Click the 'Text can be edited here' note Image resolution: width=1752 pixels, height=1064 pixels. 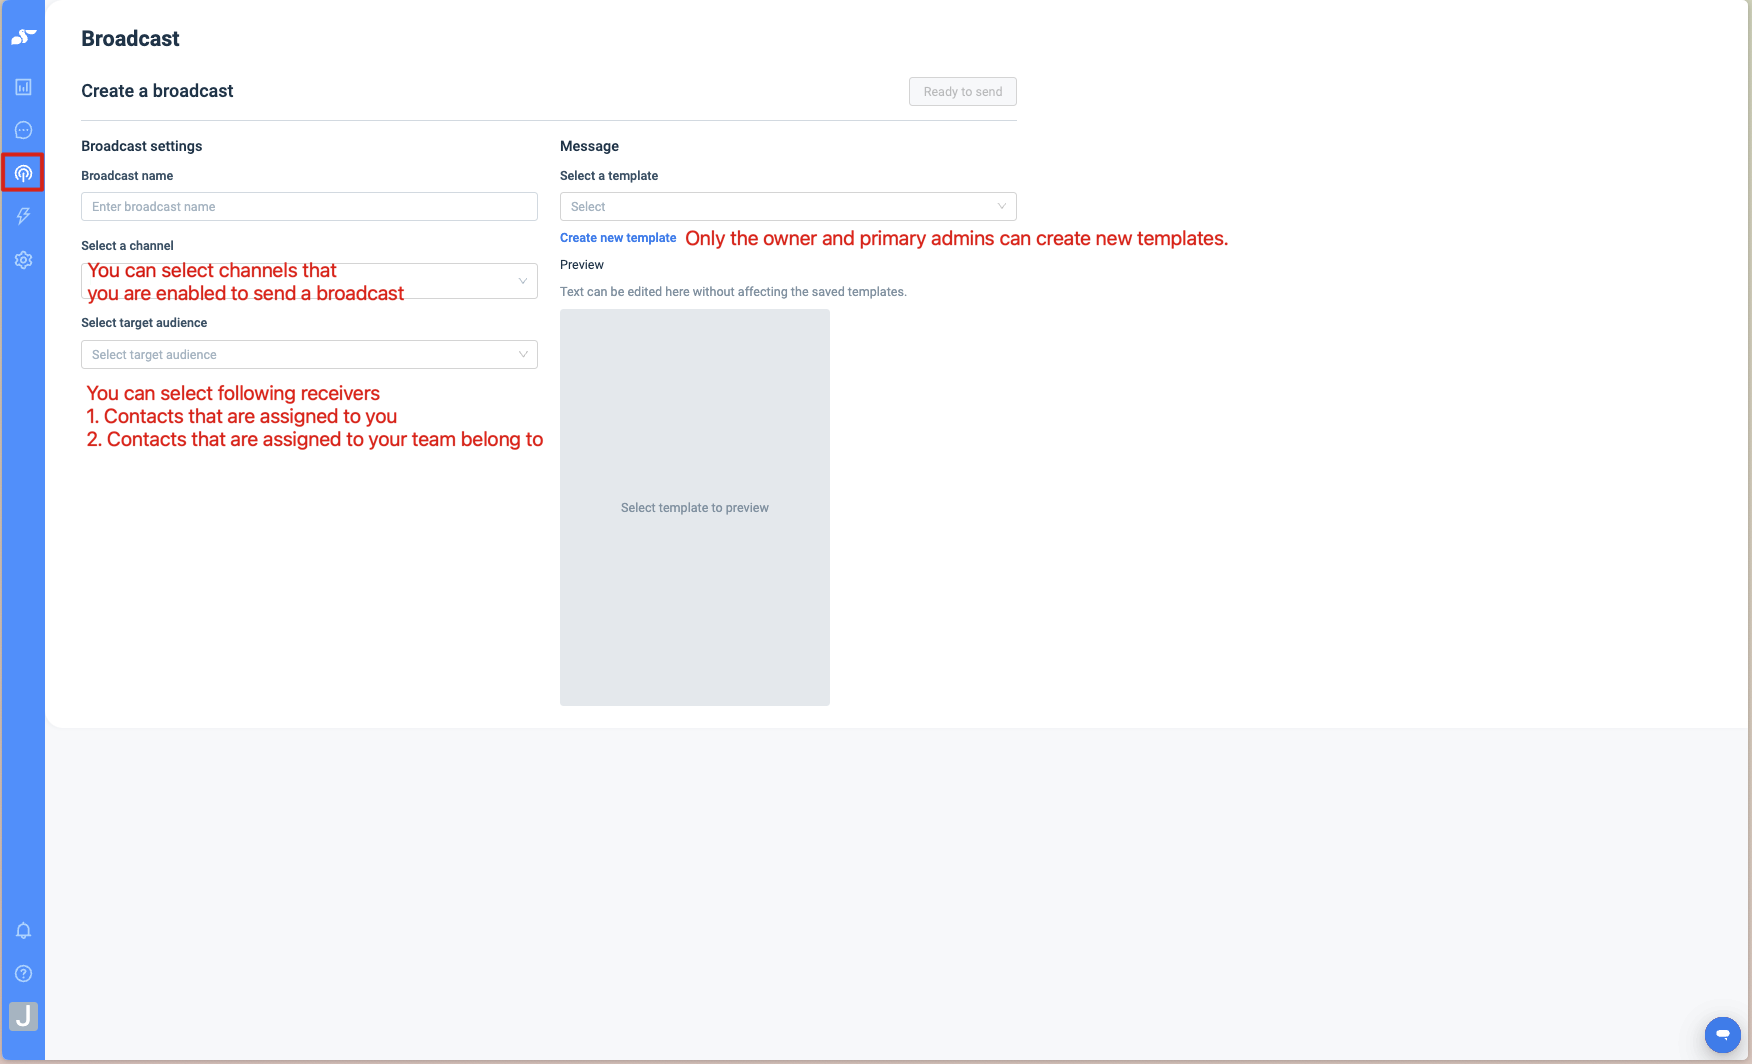(x=733, y=292)
